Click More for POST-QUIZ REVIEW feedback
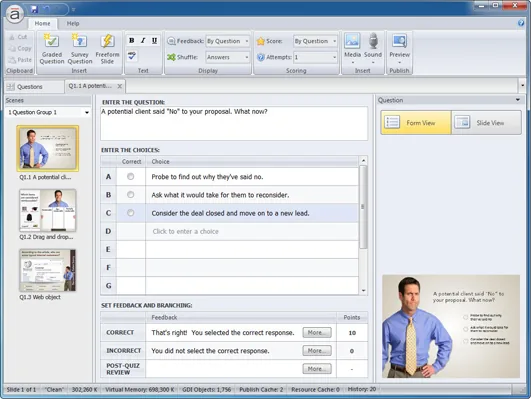The width and height of the screenshot is (531, 399). click(317, 369)
